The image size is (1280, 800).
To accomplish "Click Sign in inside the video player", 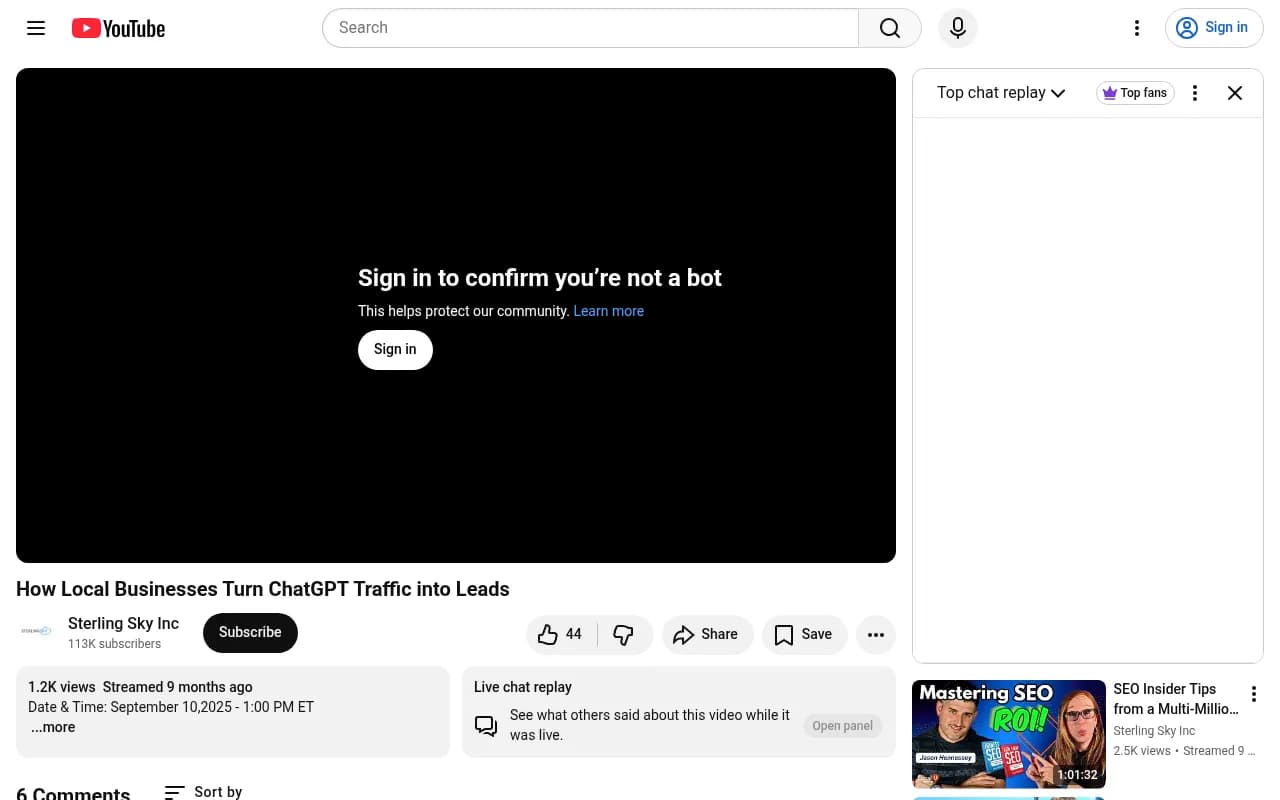I will [x=395, y=349].
